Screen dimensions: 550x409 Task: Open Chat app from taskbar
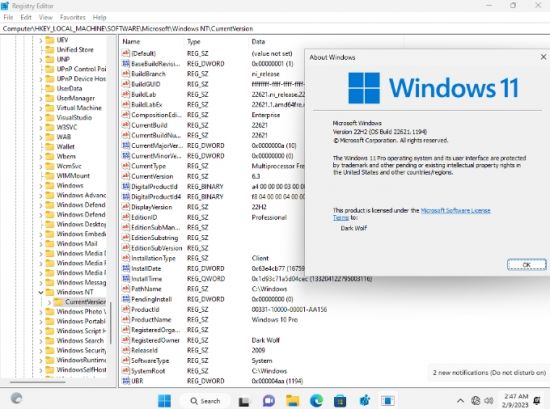[x=269, y=401]
